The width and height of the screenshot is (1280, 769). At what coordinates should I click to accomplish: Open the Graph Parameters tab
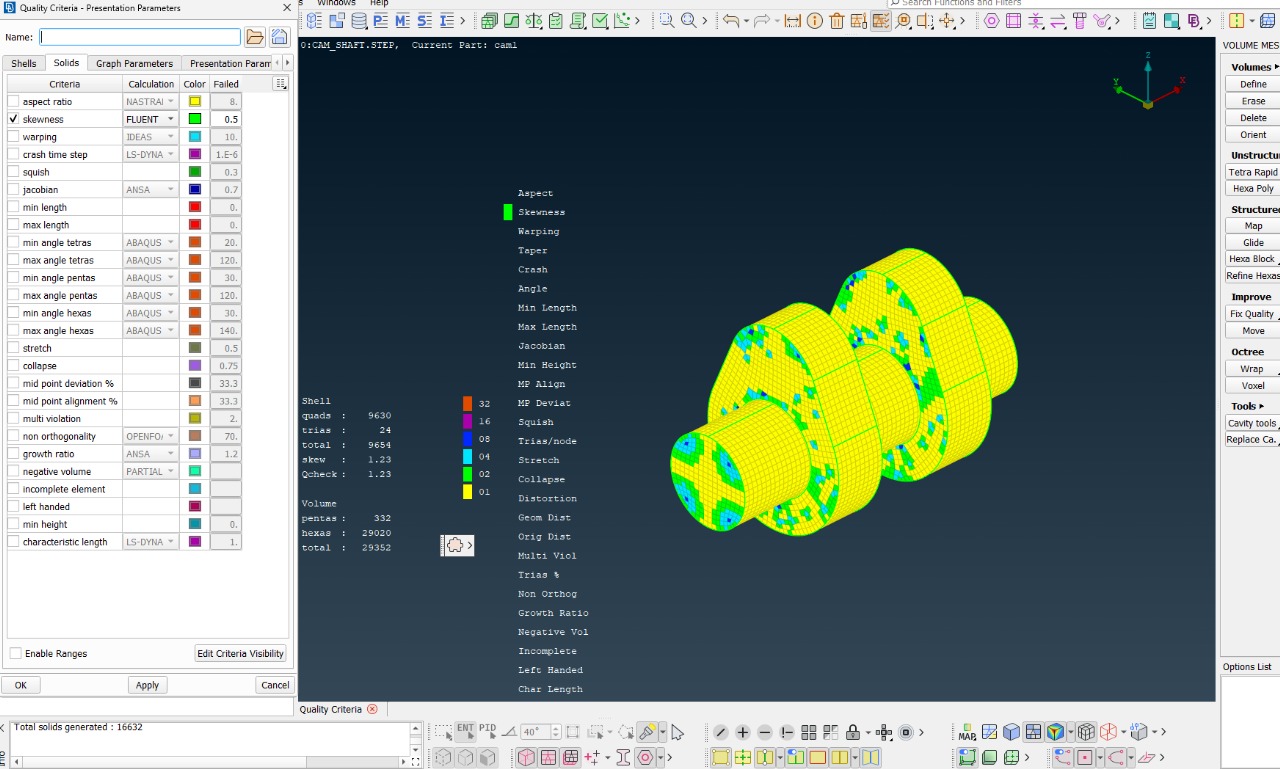(134, 63)
